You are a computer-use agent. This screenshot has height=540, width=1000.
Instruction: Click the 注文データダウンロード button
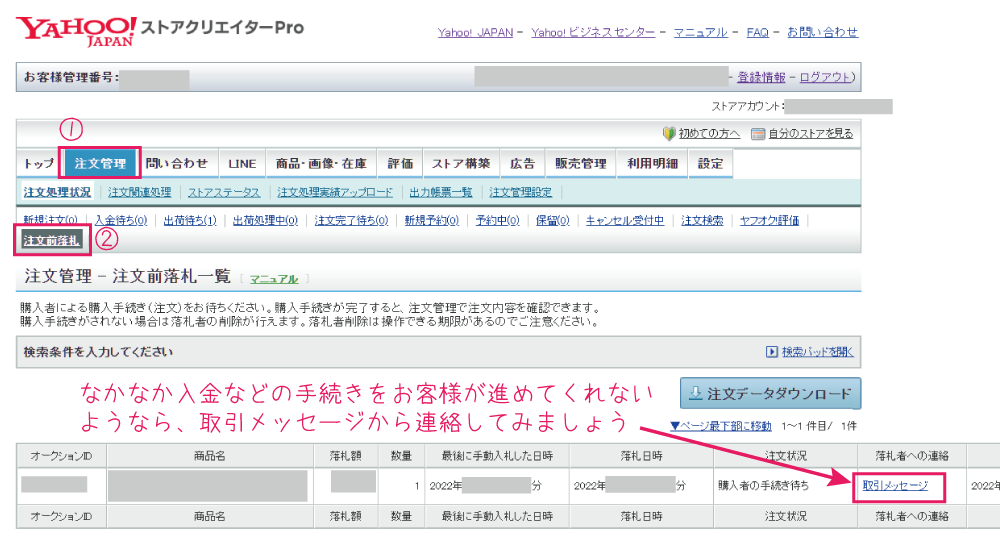(770, 393)
